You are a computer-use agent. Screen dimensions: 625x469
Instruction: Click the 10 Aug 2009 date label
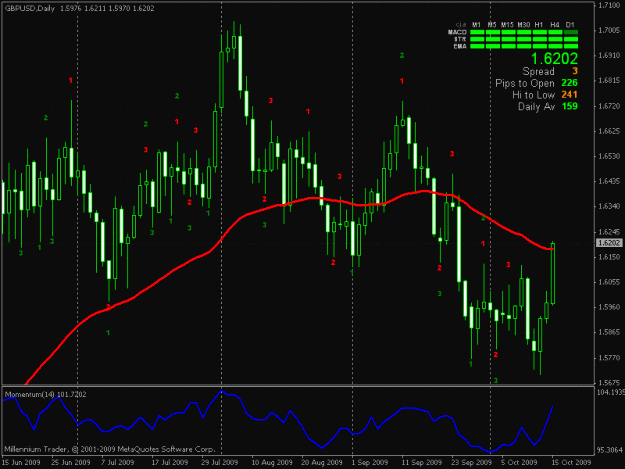point(272,462)
